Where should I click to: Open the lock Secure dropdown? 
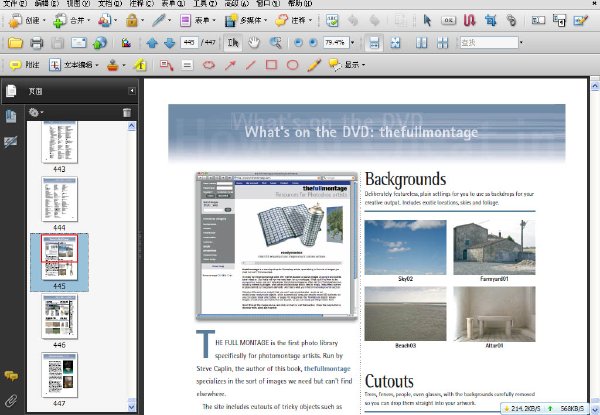pos(135,20)
